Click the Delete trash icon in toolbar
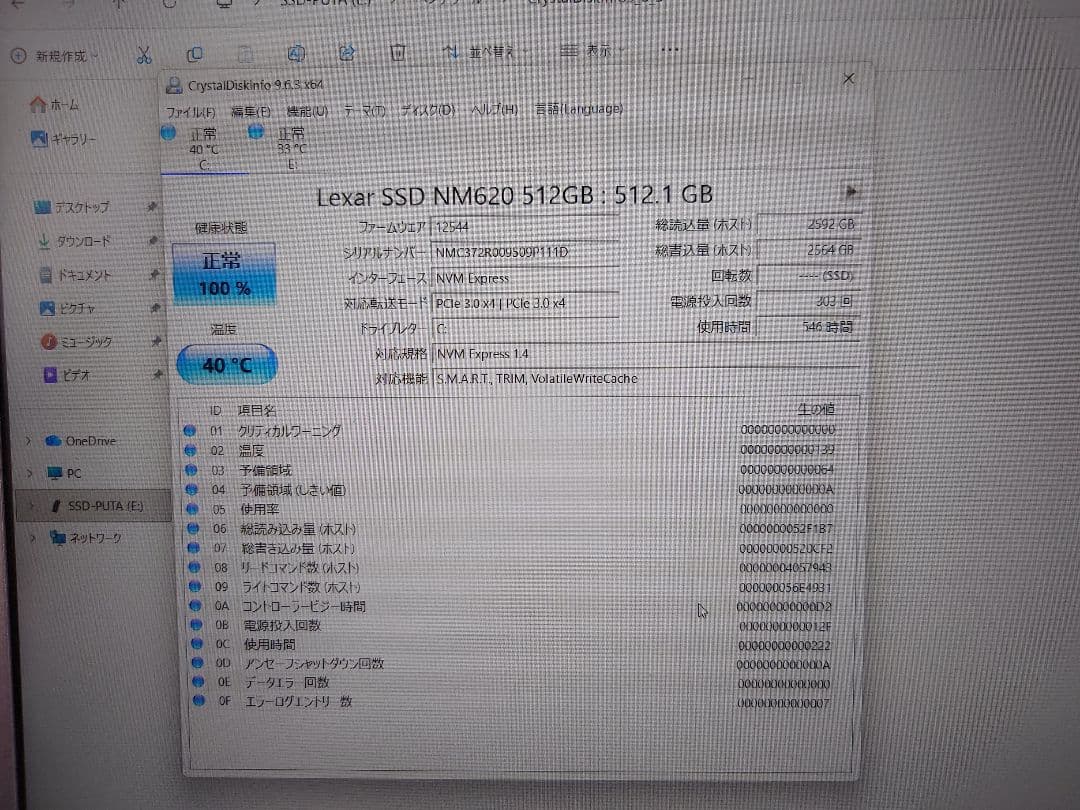The image size is (1080, 810). pyautogui.click(x=400, y=51)
